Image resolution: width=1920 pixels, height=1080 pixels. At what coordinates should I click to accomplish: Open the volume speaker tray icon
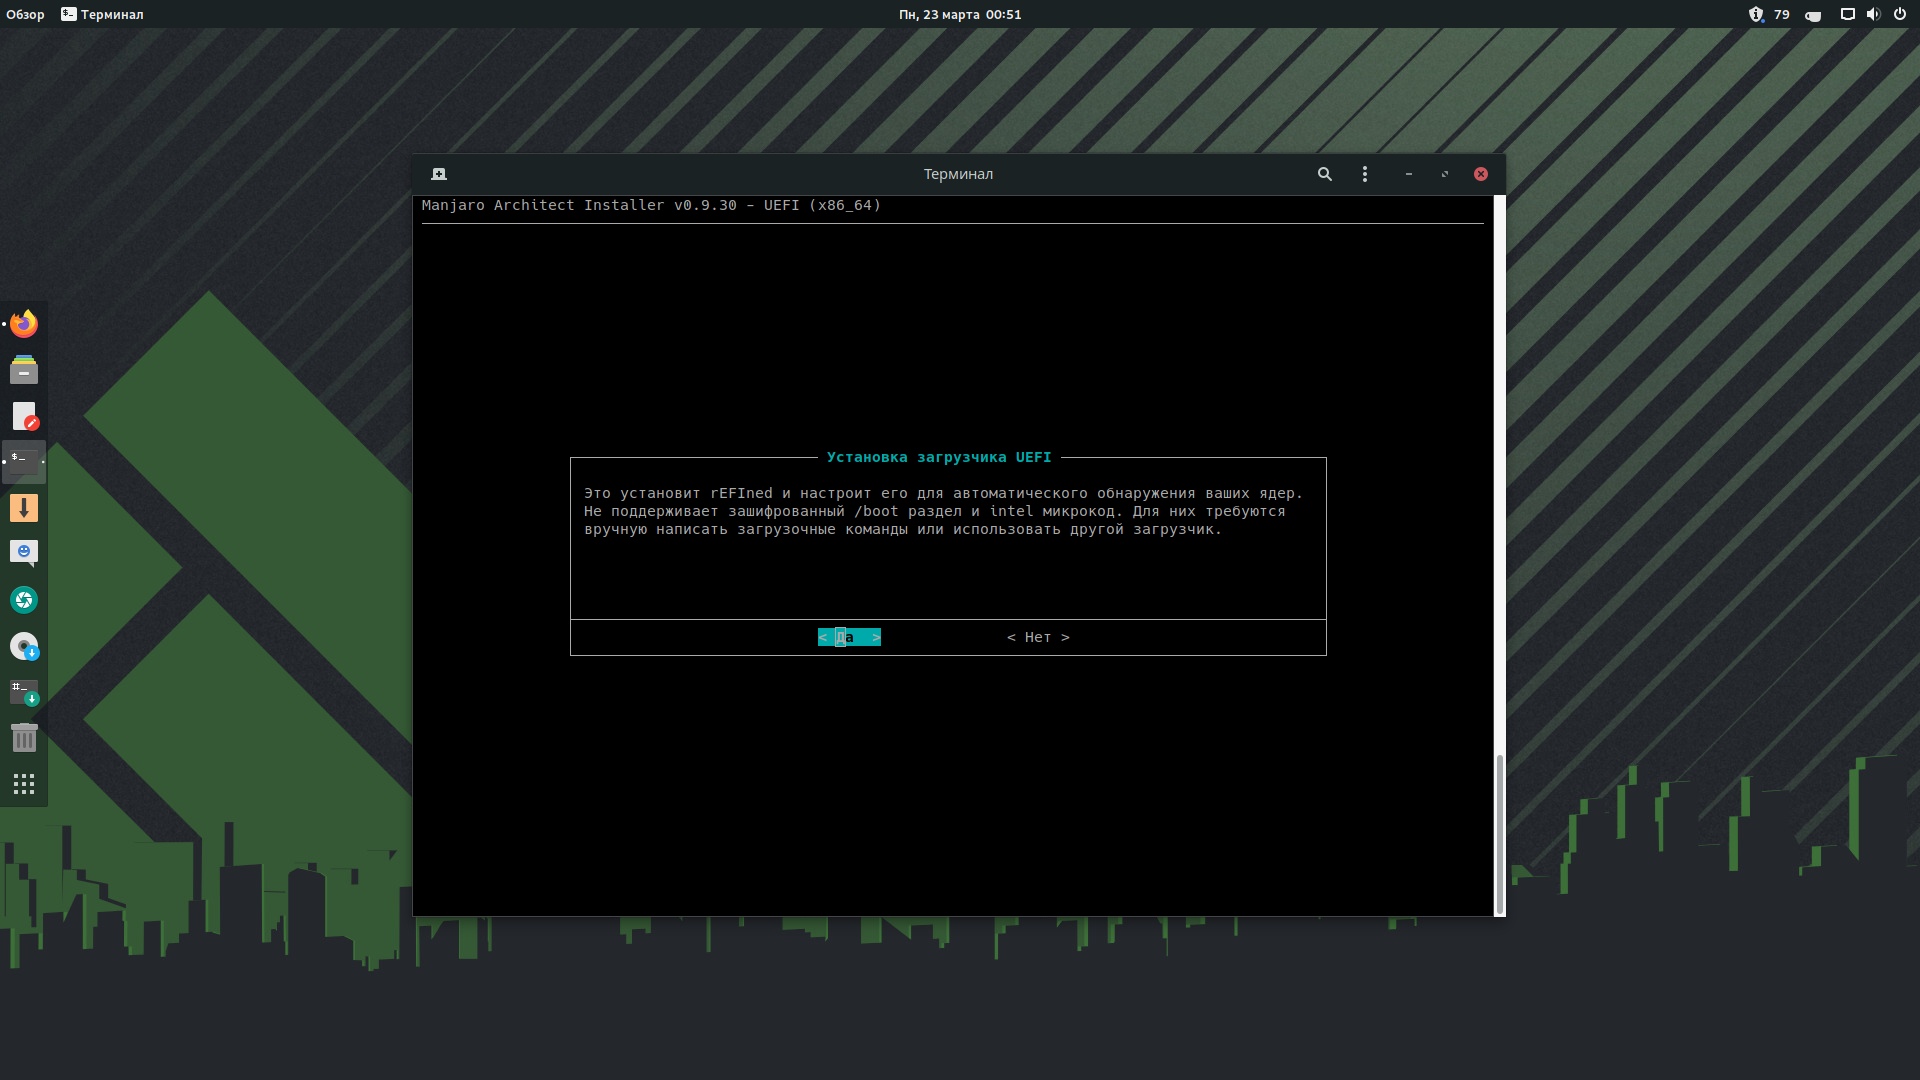point(1873,14)
